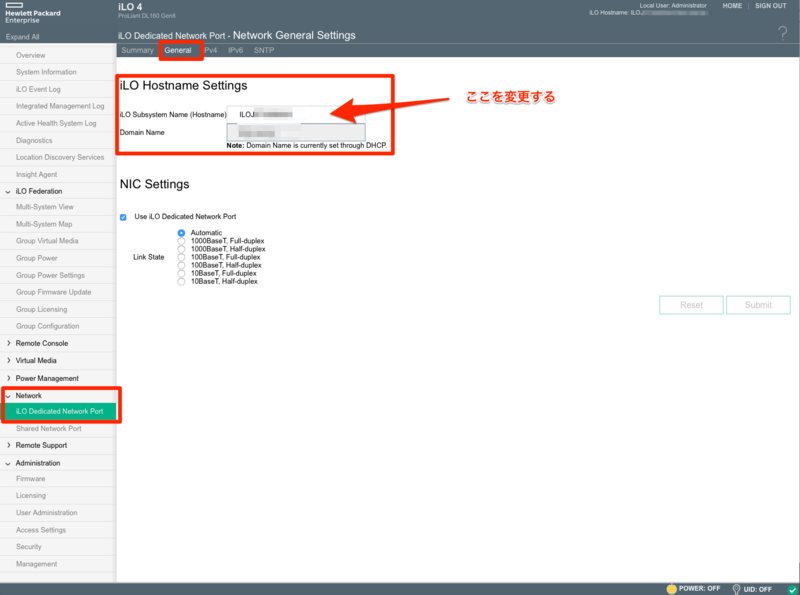
Task: Open the help question mark icon
Action: pos(782,34)
